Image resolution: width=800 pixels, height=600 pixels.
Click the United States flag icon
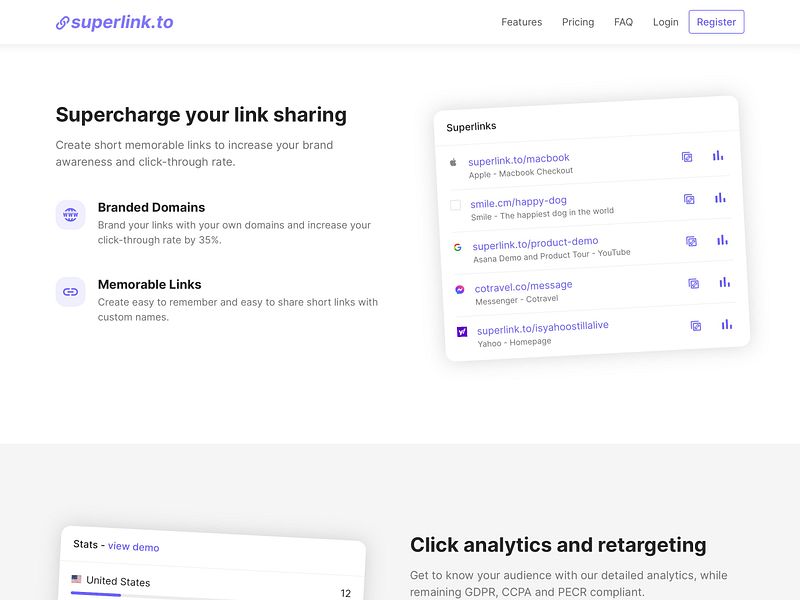click(x=77, y=579)
